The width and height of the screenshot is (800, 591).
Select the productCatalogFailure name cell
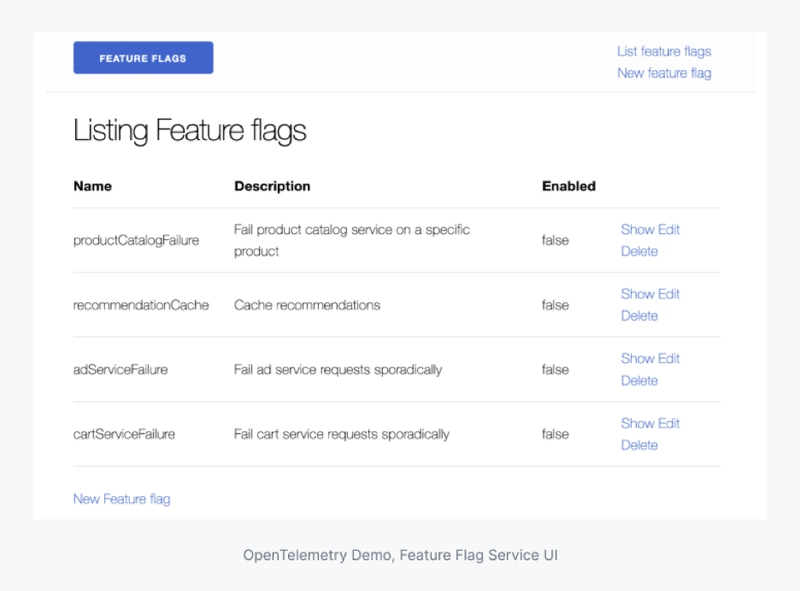(x=136, y=240)
